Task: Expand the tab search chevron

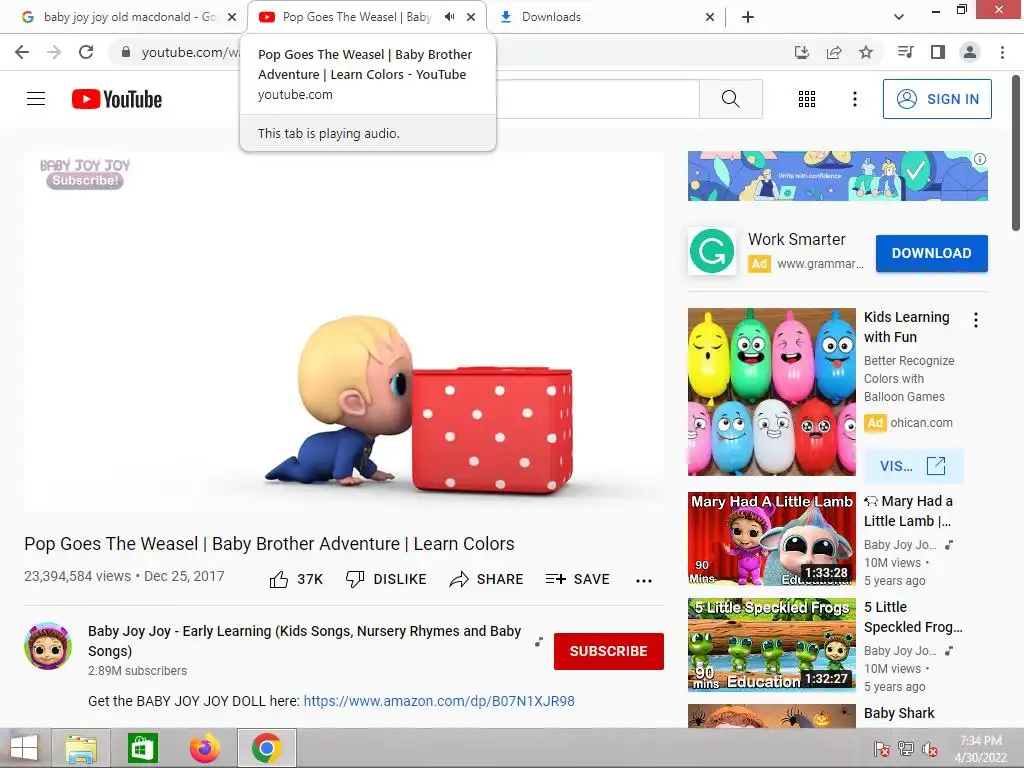Action: coord(899,17)
